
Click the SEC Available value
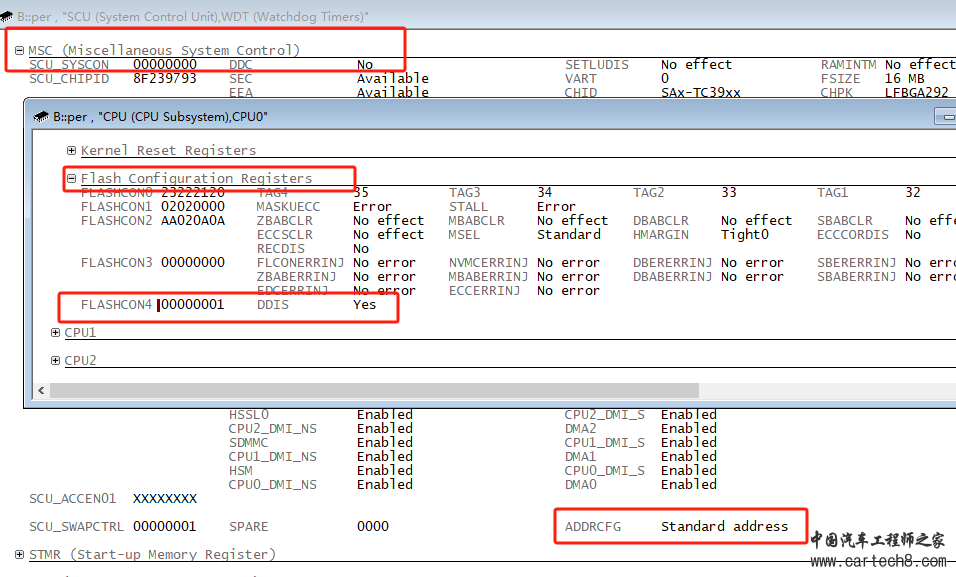coord(393,78)
